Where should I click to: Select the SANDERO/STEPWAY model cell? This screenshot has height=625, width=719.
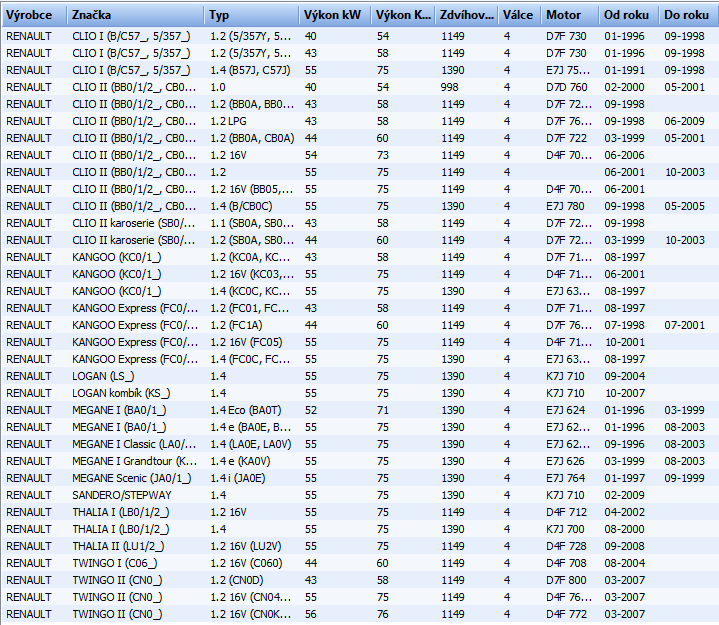click(x=122, y=494)
